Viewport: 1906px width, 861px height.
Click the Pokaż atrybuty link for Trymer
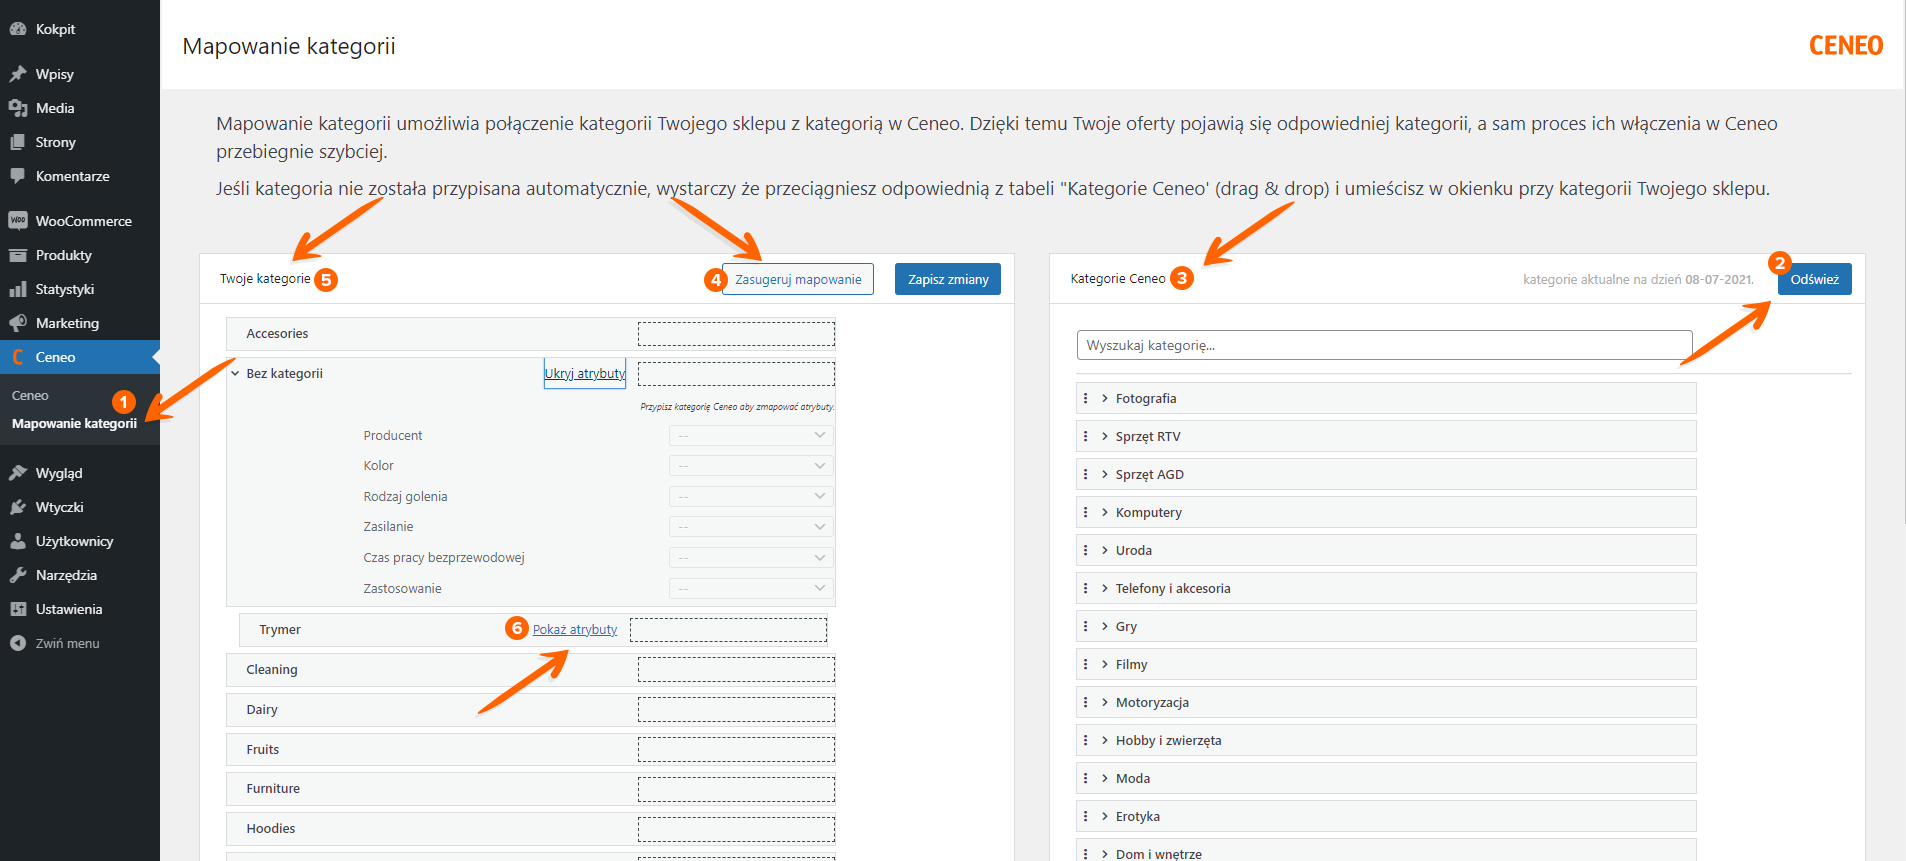575,629
